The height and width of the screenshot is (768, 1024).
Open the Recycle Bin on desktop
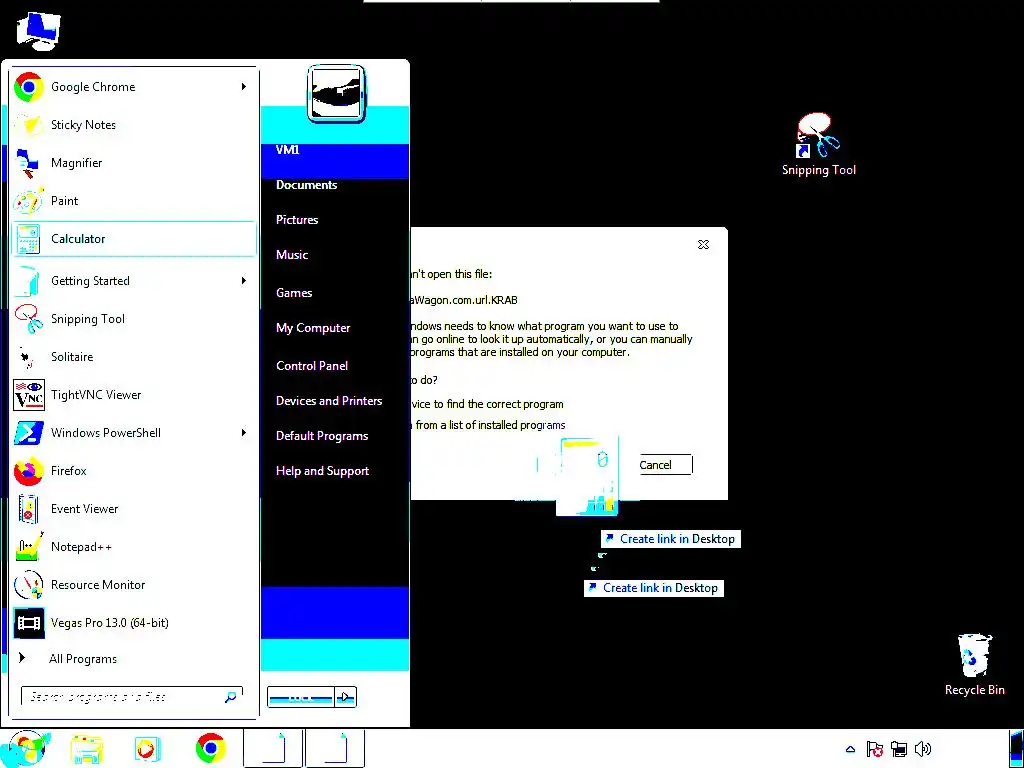pos(974,664)
